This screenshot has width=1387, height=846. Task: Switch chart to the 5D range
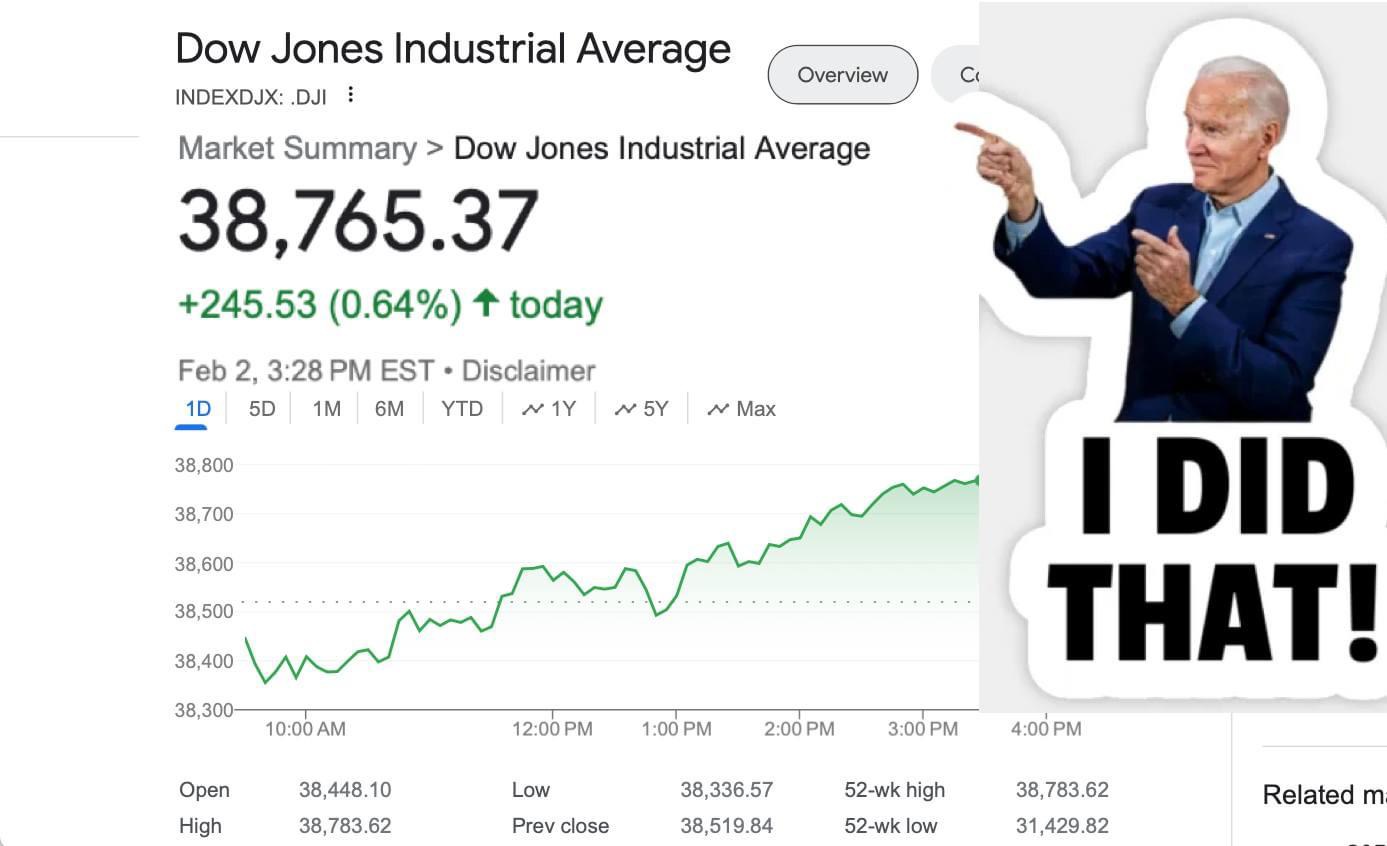tap(261, 409)
